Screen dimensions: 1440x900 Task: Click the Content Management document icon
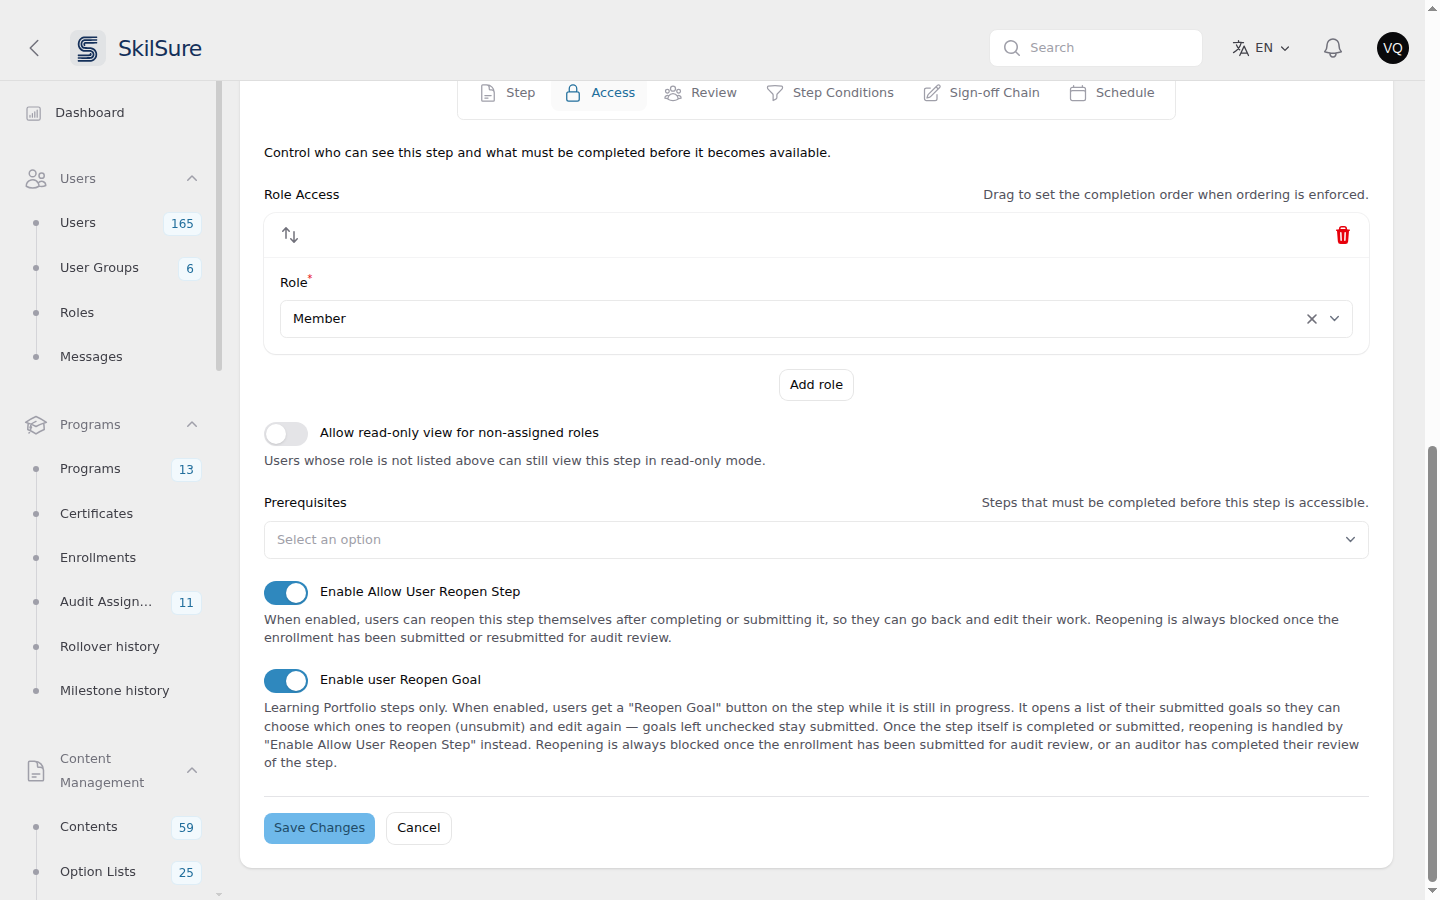(36, 771)
